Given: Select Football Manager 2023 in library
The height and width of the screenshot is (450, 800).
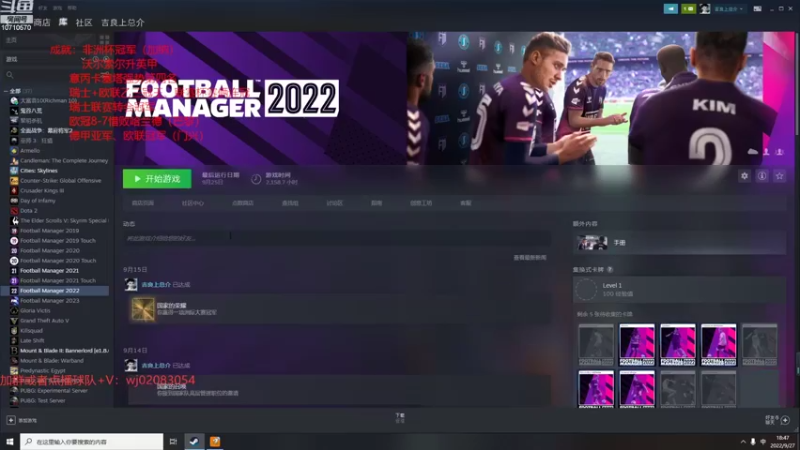Looking at the screenshot, I should click(x=49, y=301).
